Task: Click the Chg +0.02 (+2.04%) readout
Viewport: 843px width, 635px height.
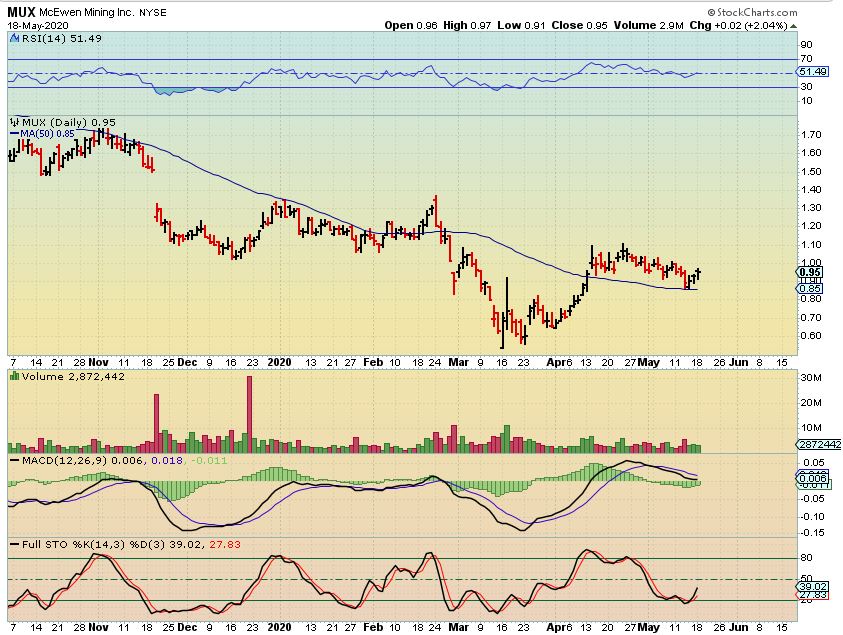Action: (x=739, y=25)
